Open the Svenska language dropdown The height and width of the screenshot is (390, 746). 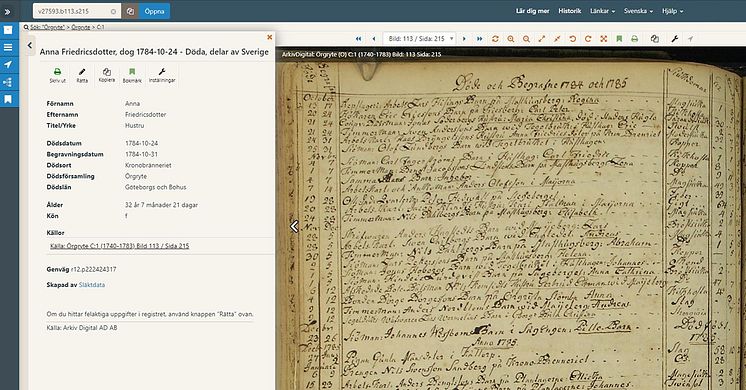pyautogui.click(x=638, y=11)
